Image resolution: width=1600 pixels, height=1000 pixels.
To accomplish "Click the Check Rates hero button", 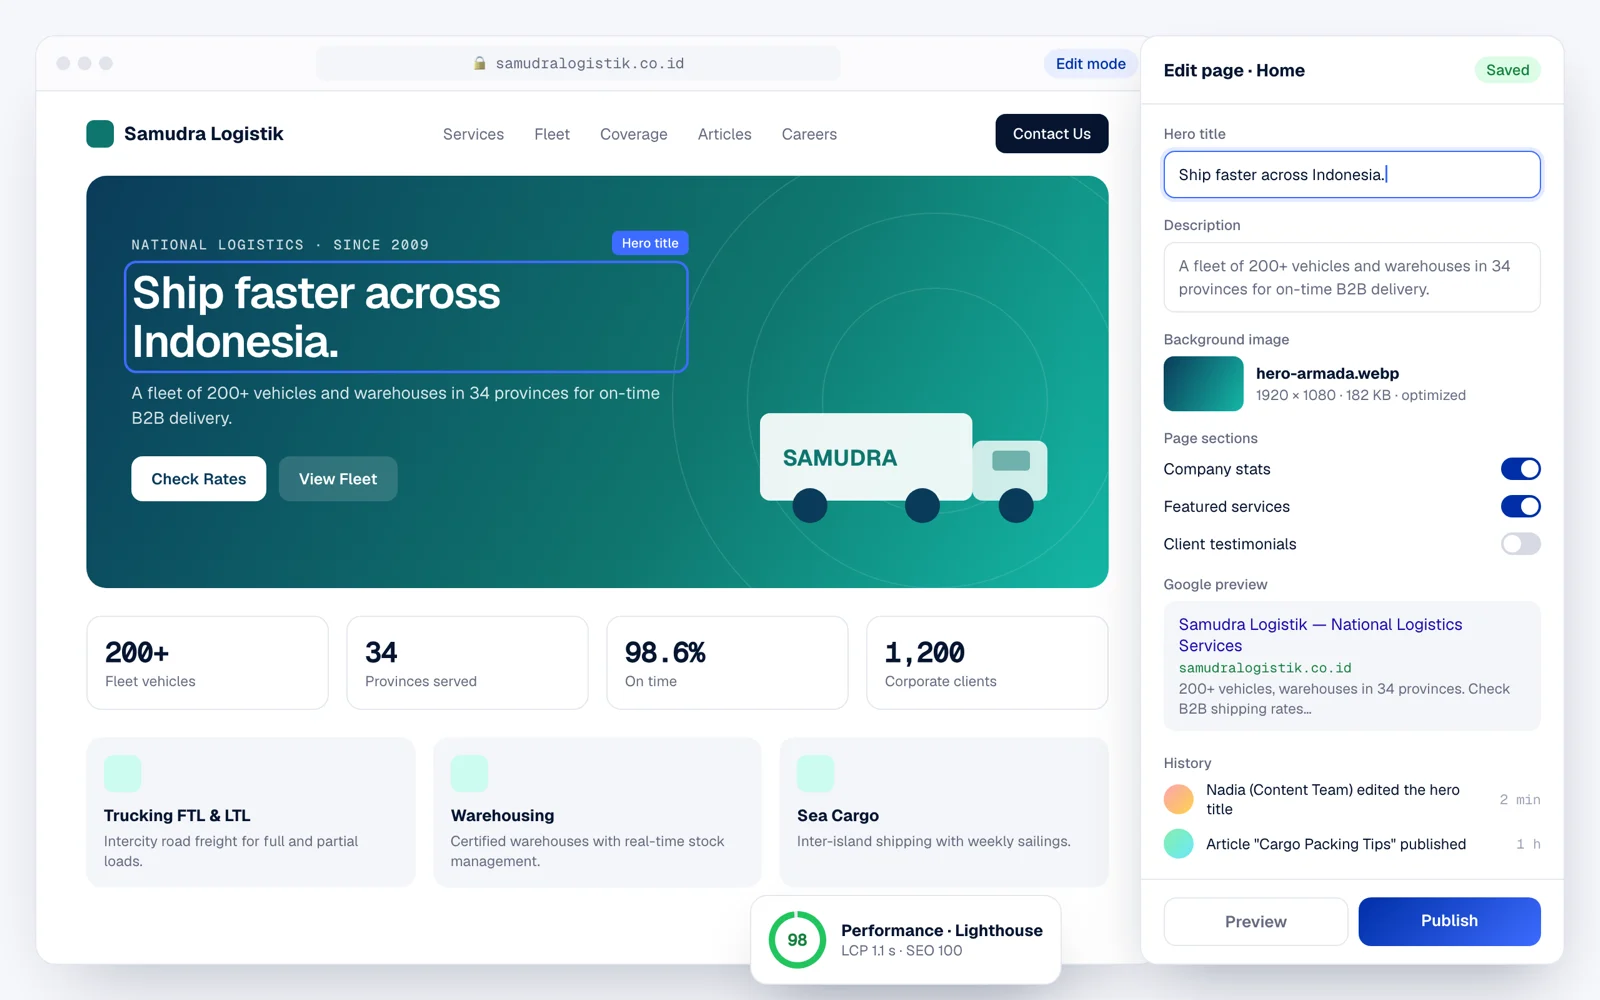I will point(199,479).
